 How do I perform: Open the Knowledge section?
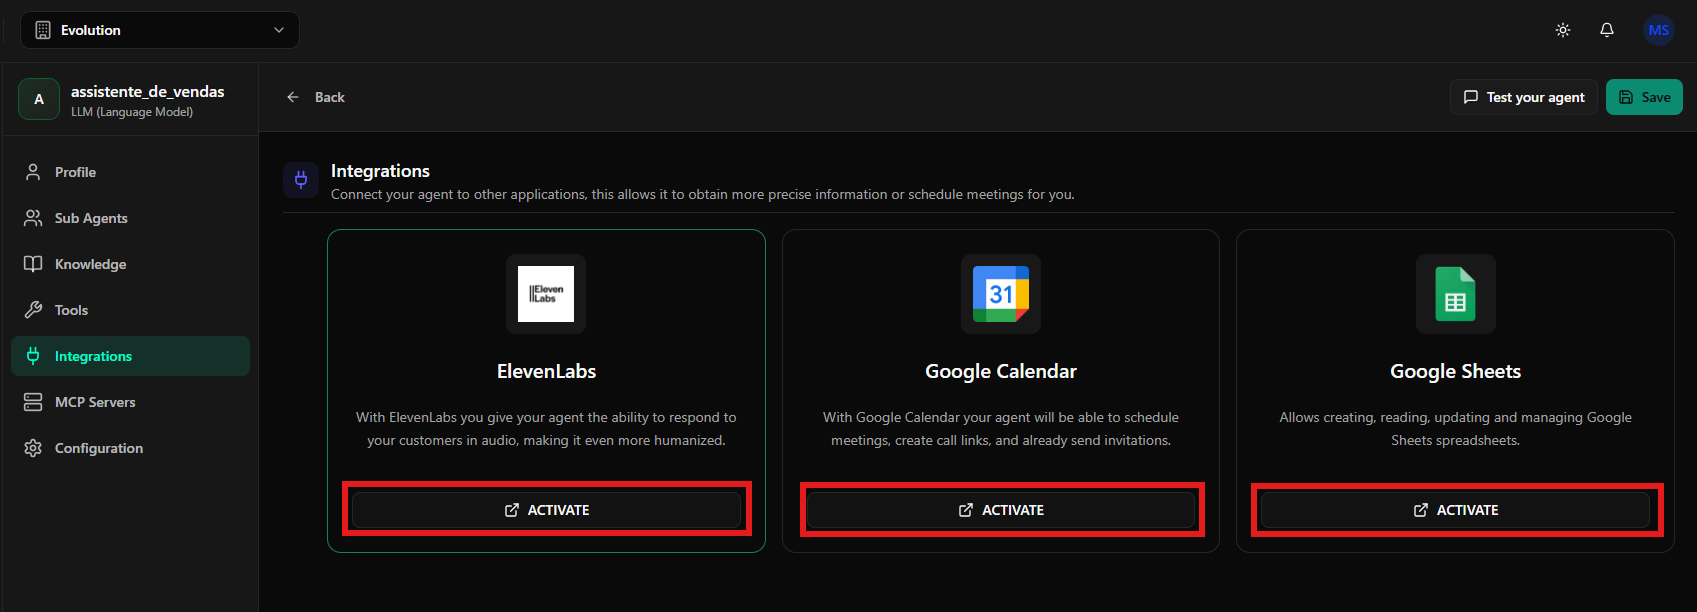pos(130,264)
